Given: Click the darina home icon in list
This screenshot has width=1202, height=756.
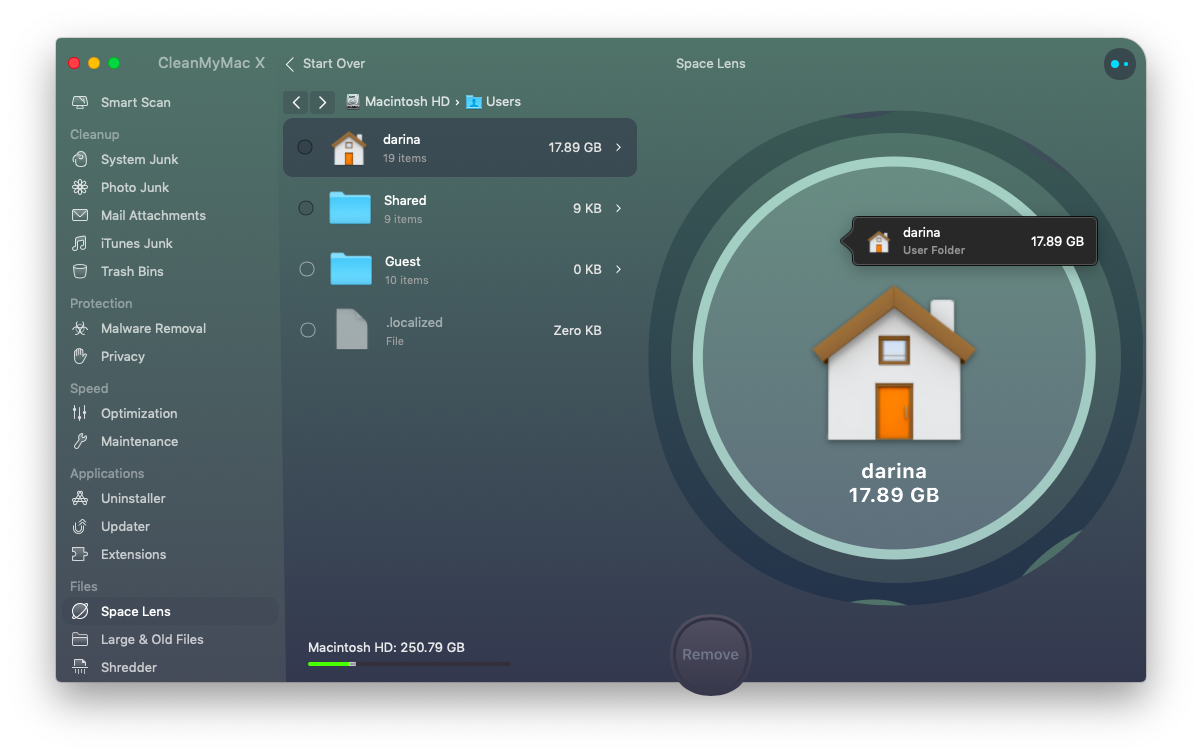Looking at the screenshot, I should tap(349, 148).
